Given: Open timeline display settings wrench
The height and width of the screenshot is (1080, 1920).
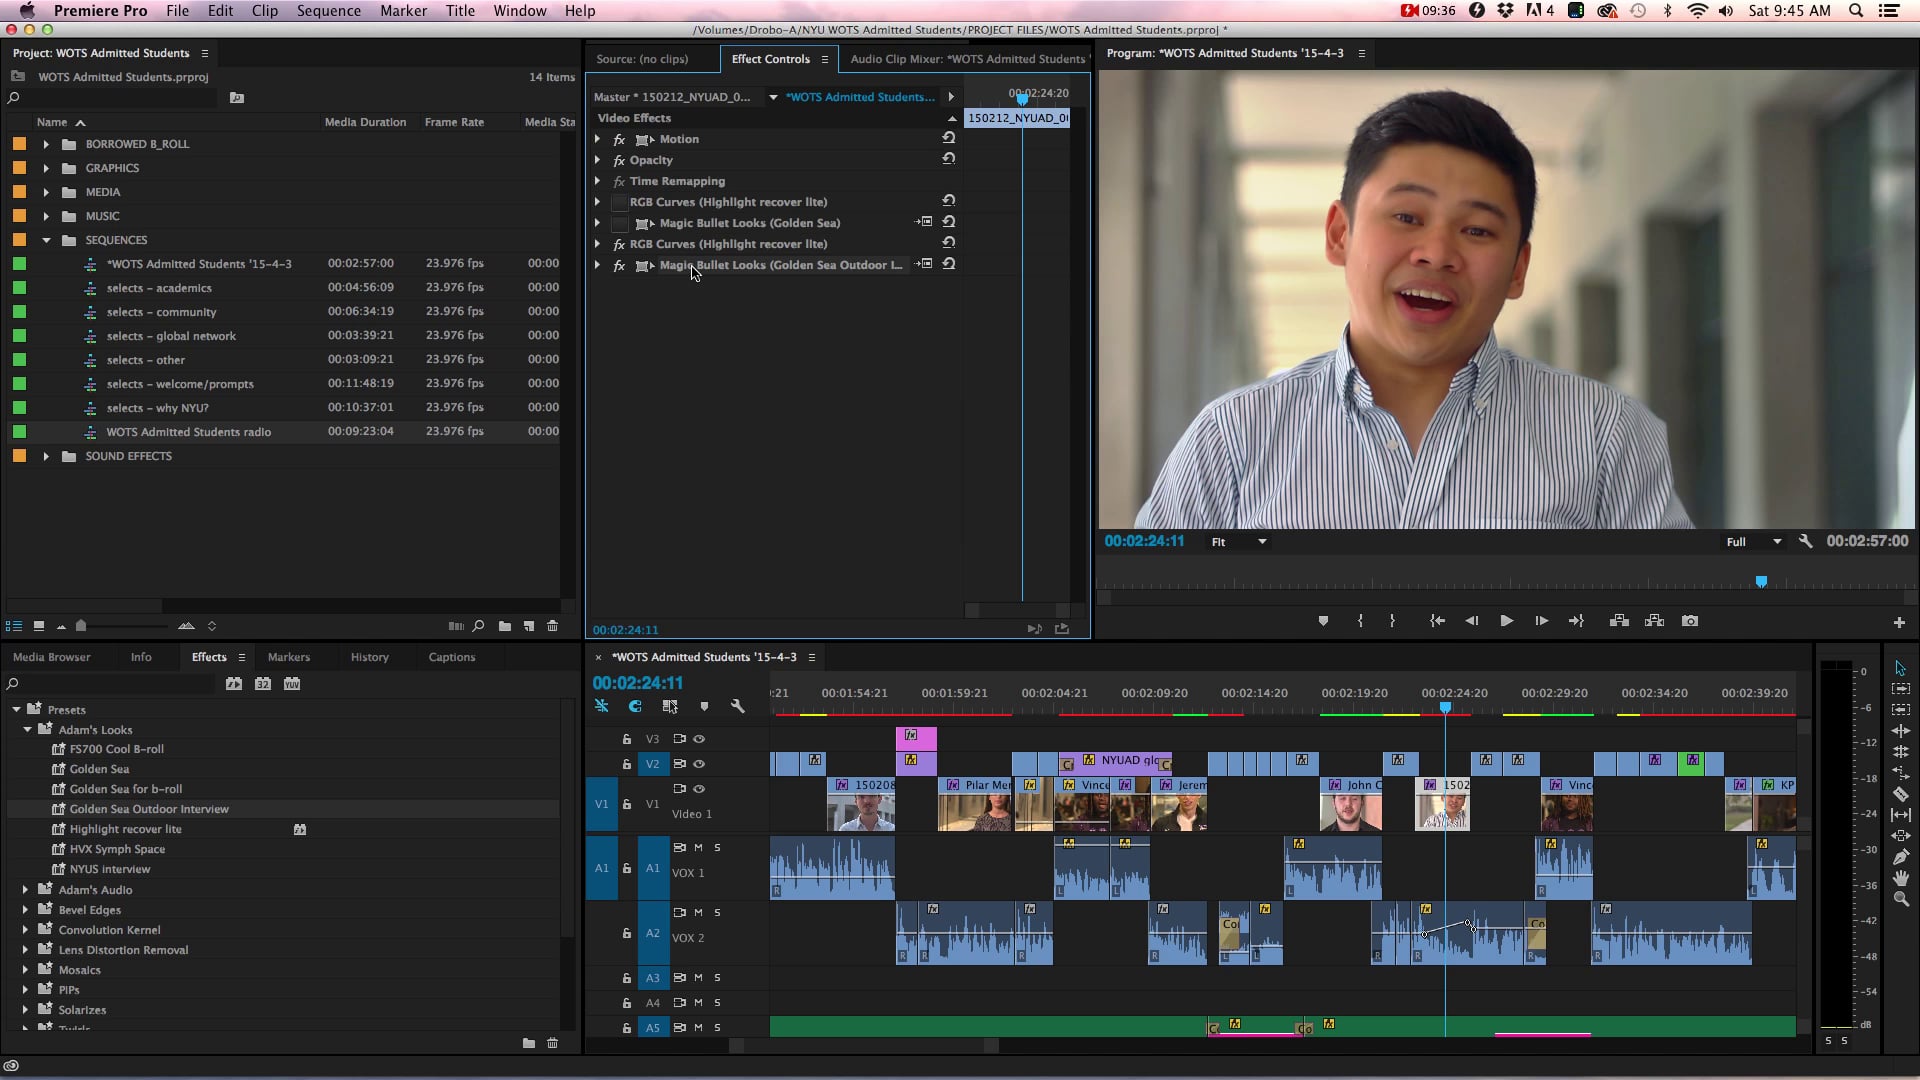Looking at the screenshot, I should click(x=738, y=706).
